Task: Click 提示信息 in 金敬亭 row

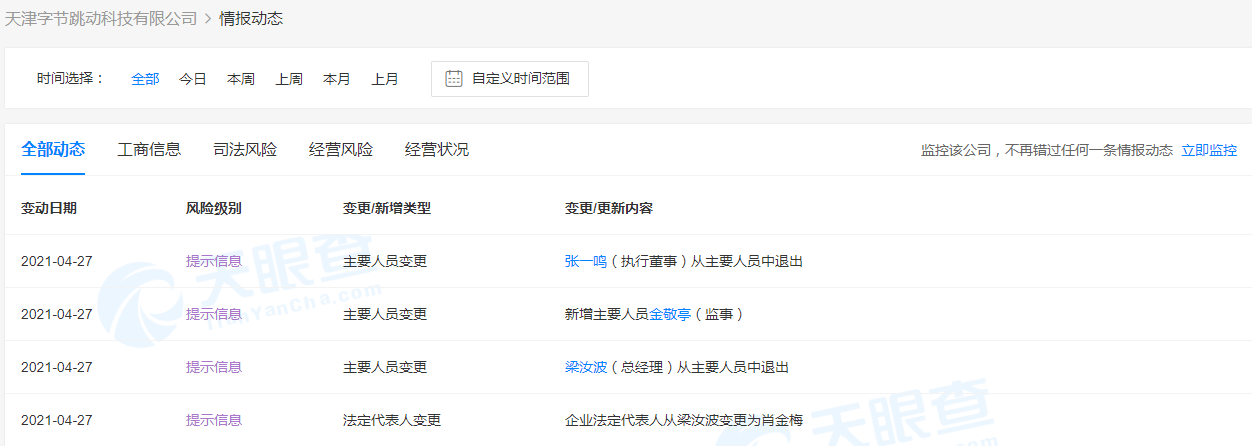Action: click(x=214, y=314)
